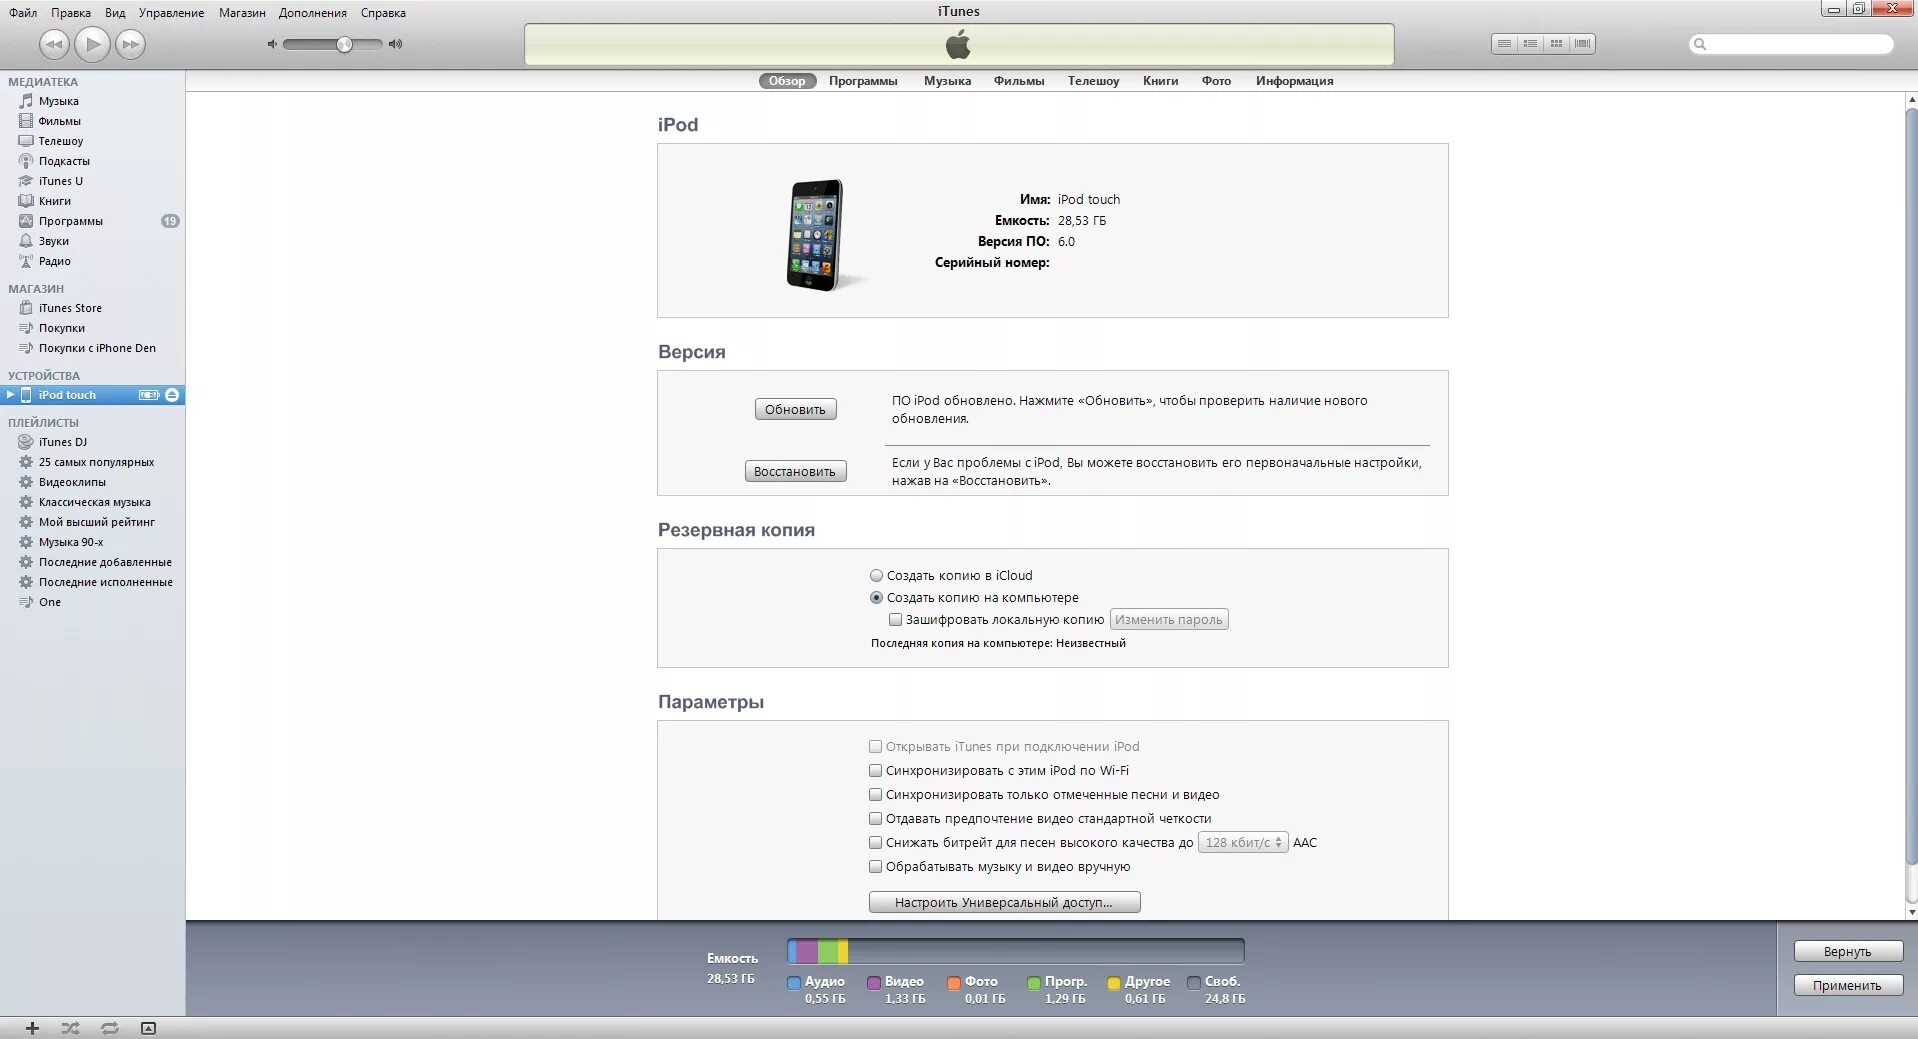This screenshot has height=1039, width=1918.
Task: Switch to the Фото device tab
Action: point(1216,81)
